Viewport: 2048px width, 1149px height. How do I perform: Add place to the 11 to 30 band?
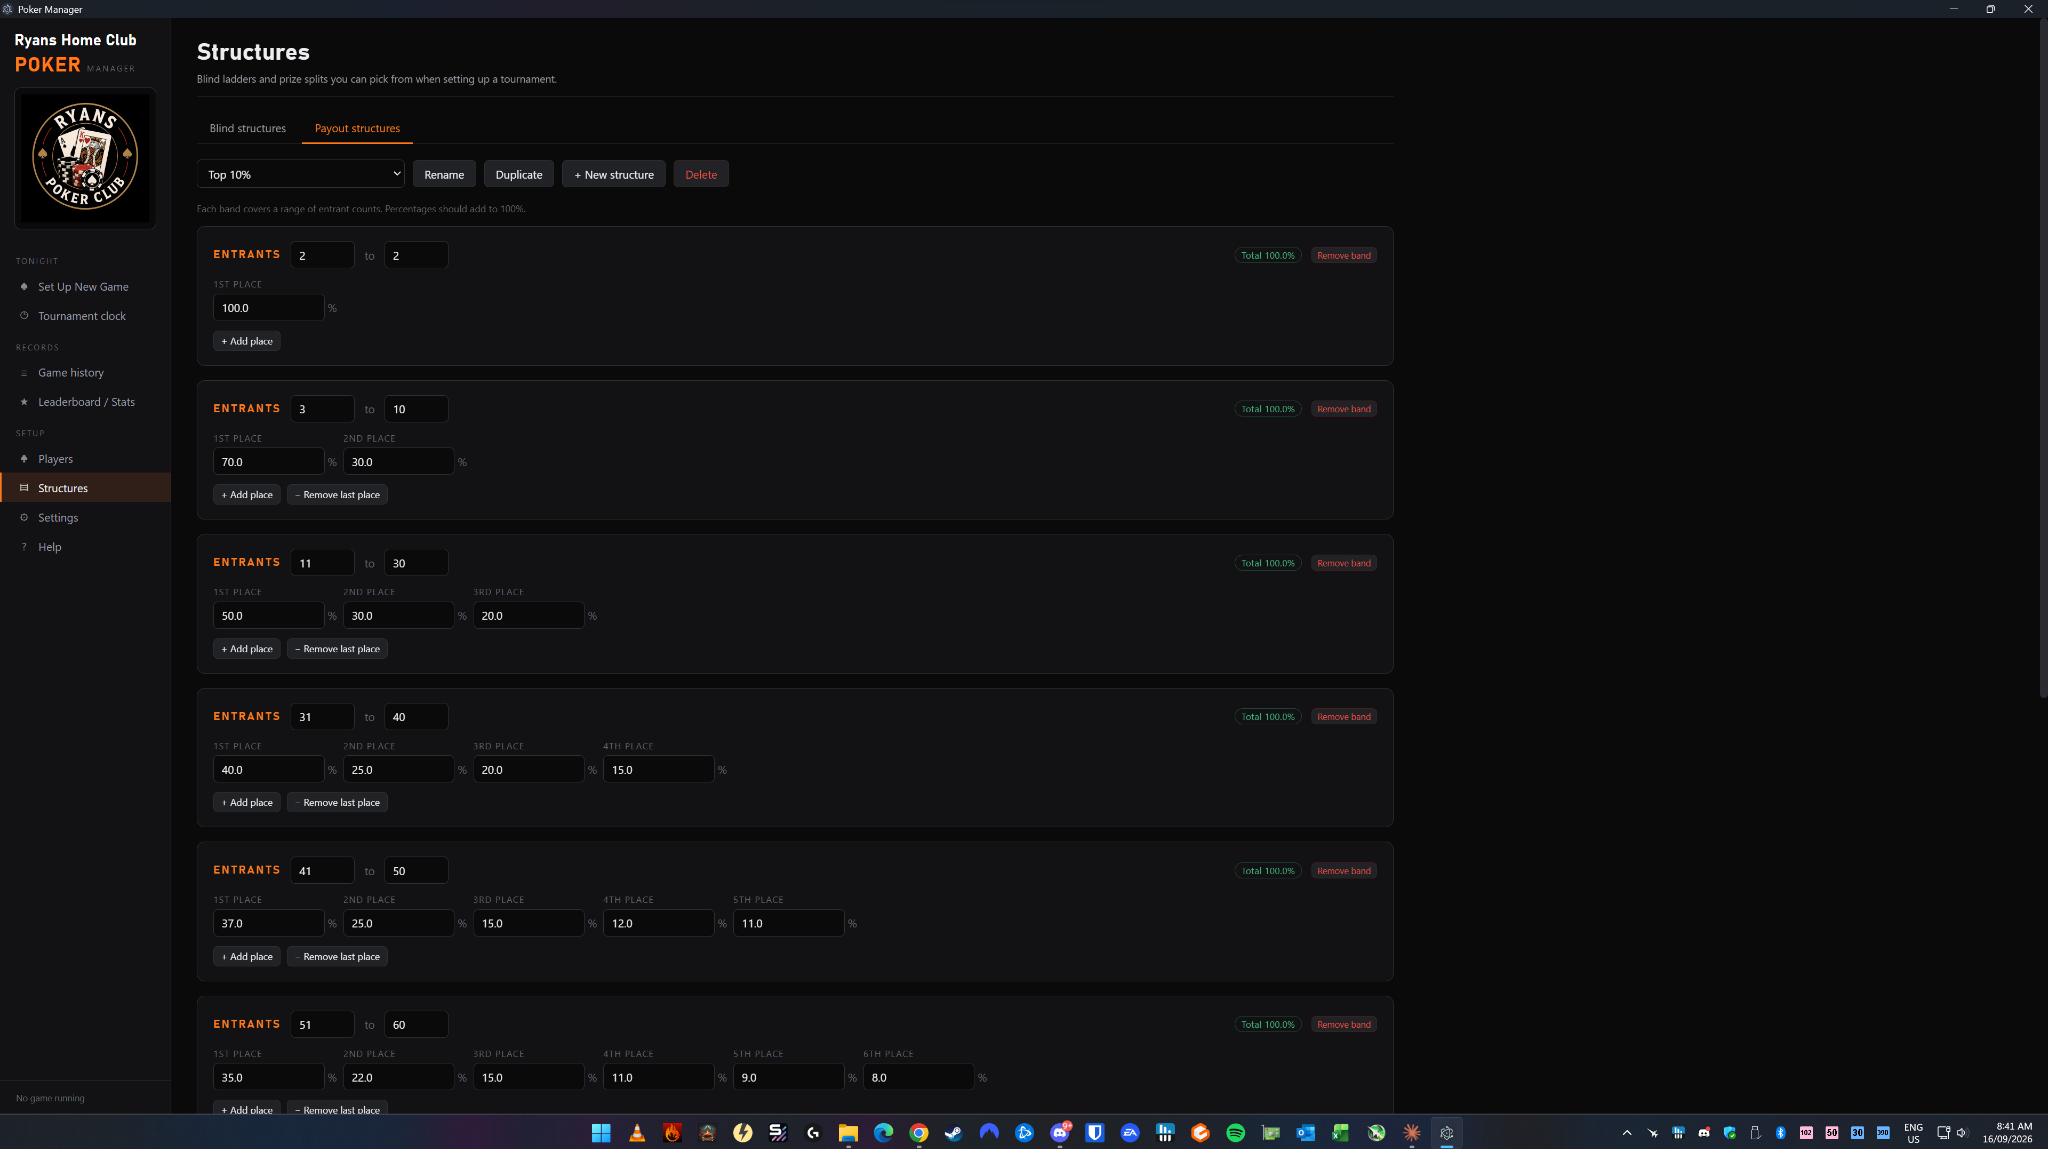[x=247, y=649]
